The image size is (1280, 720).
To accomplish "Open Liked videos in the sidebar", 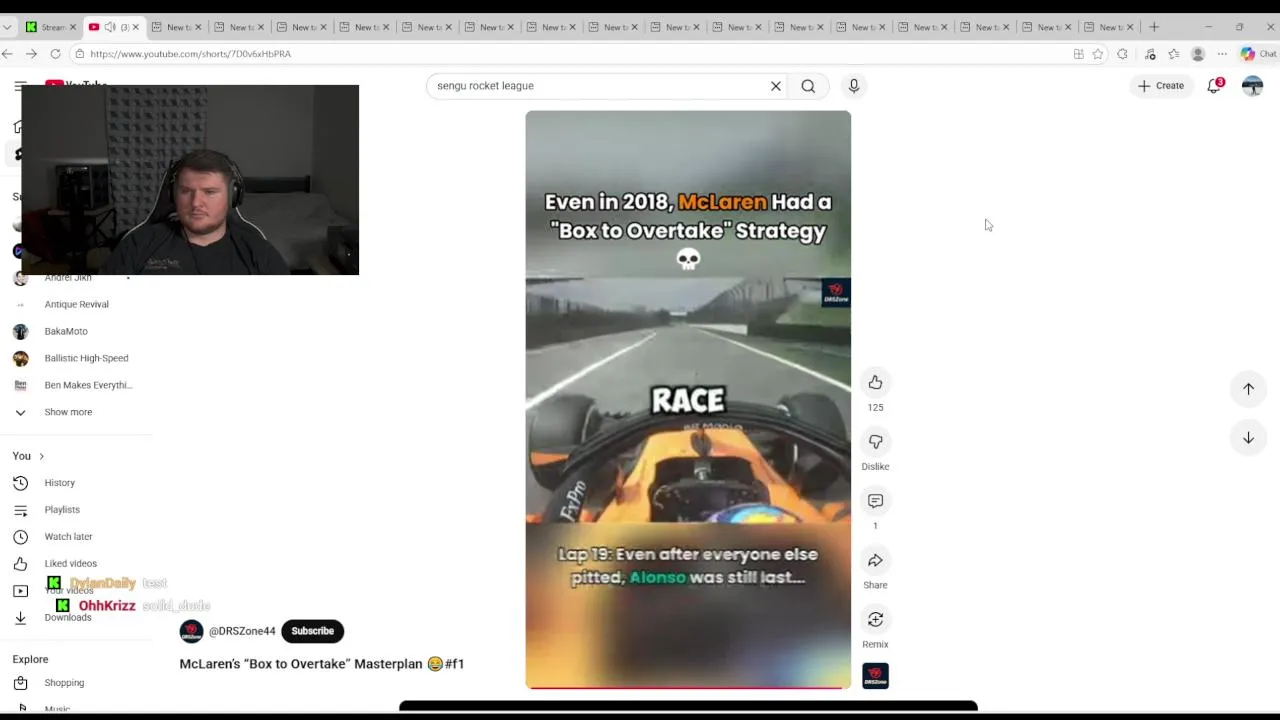I will click(x=70, y=564).
